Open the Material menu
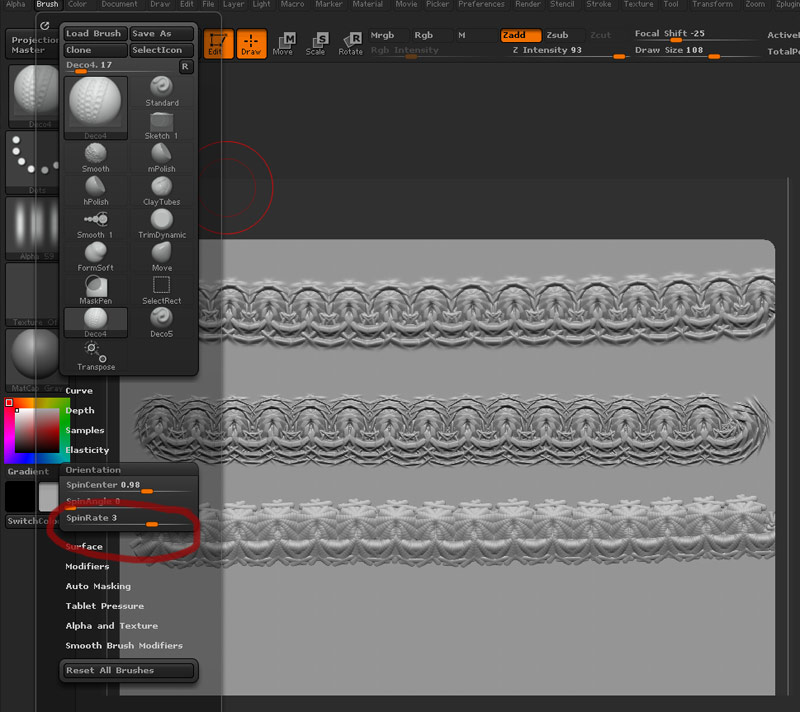800x712 pixels. 367,4
